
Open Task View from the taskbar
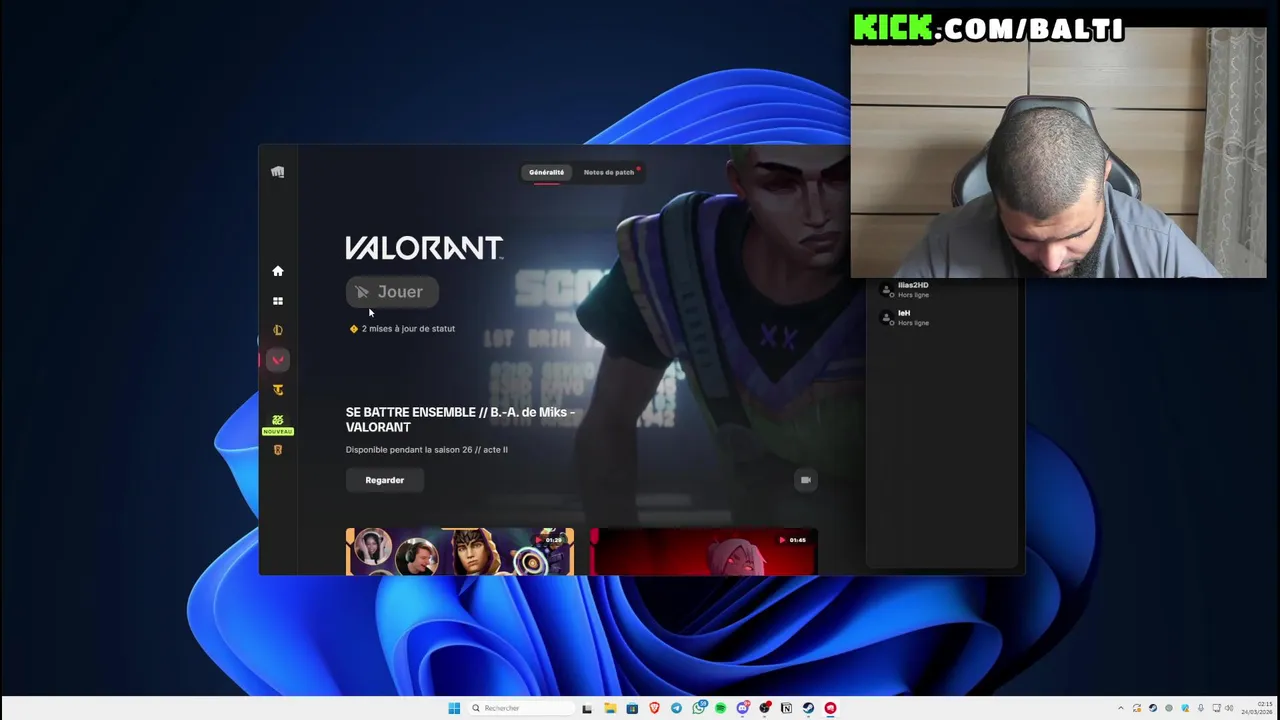[x=587, y=708]
